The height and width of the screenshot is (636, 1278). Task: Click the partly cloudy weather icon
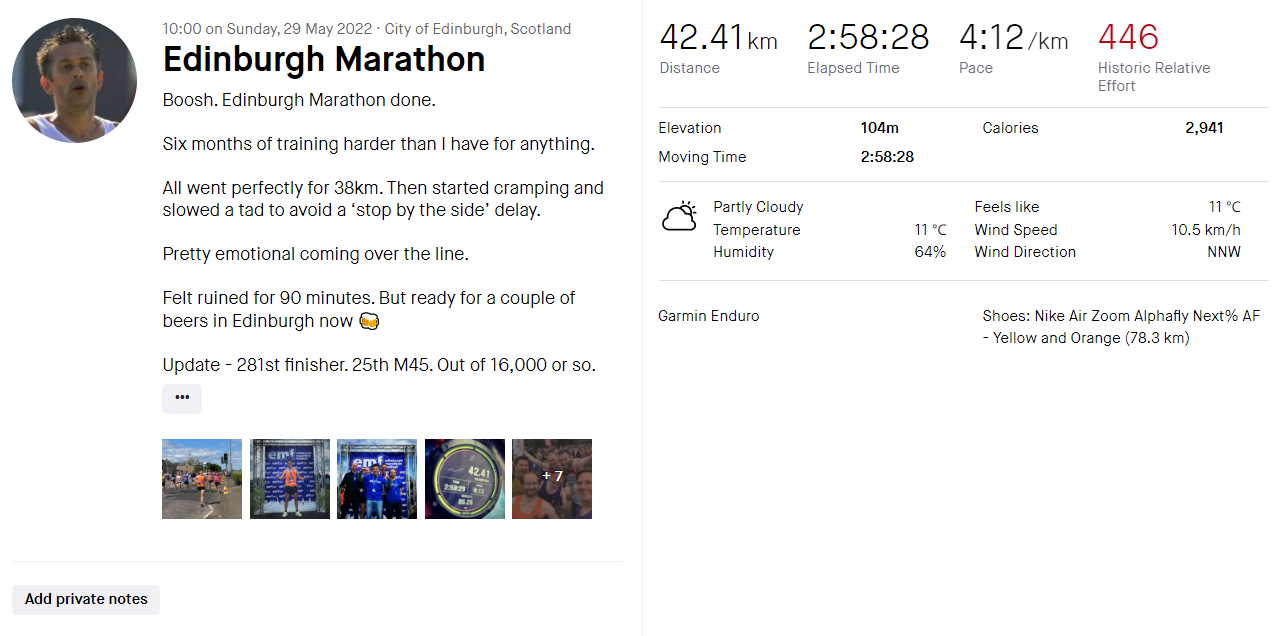(679, 217)
